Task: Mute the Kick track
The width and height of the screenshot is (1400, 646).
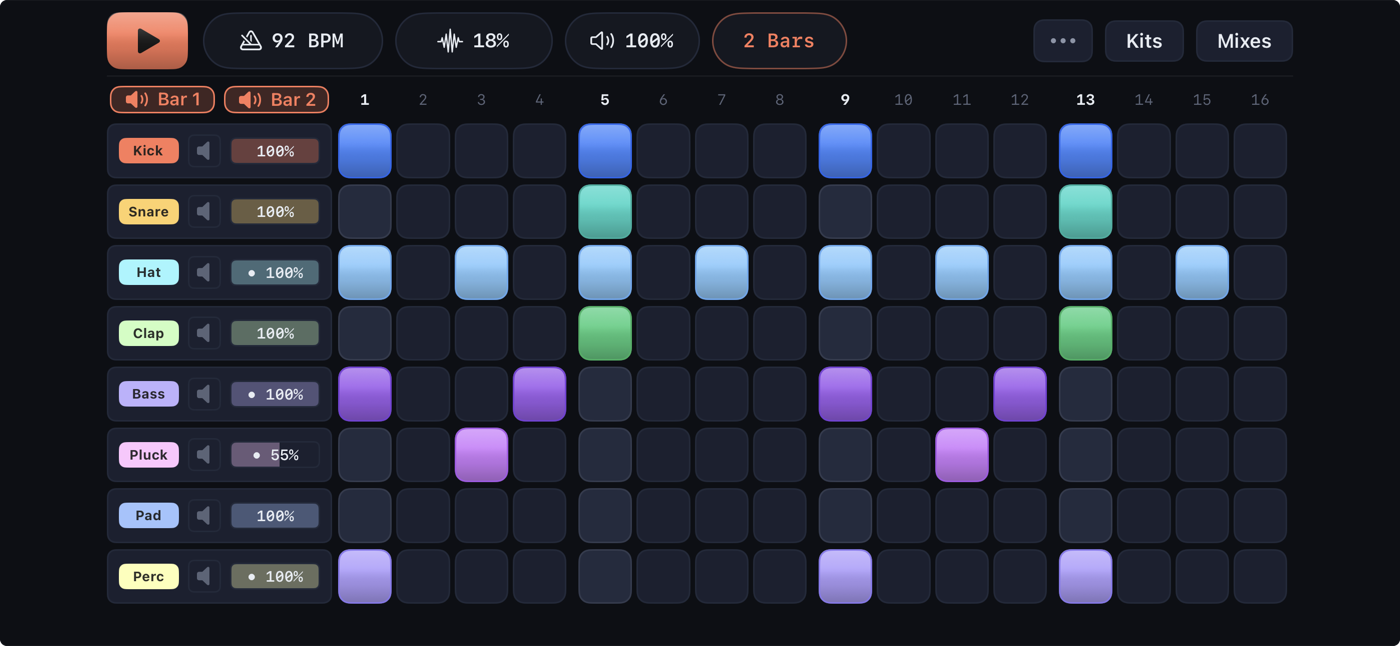Action: (204, 151)
